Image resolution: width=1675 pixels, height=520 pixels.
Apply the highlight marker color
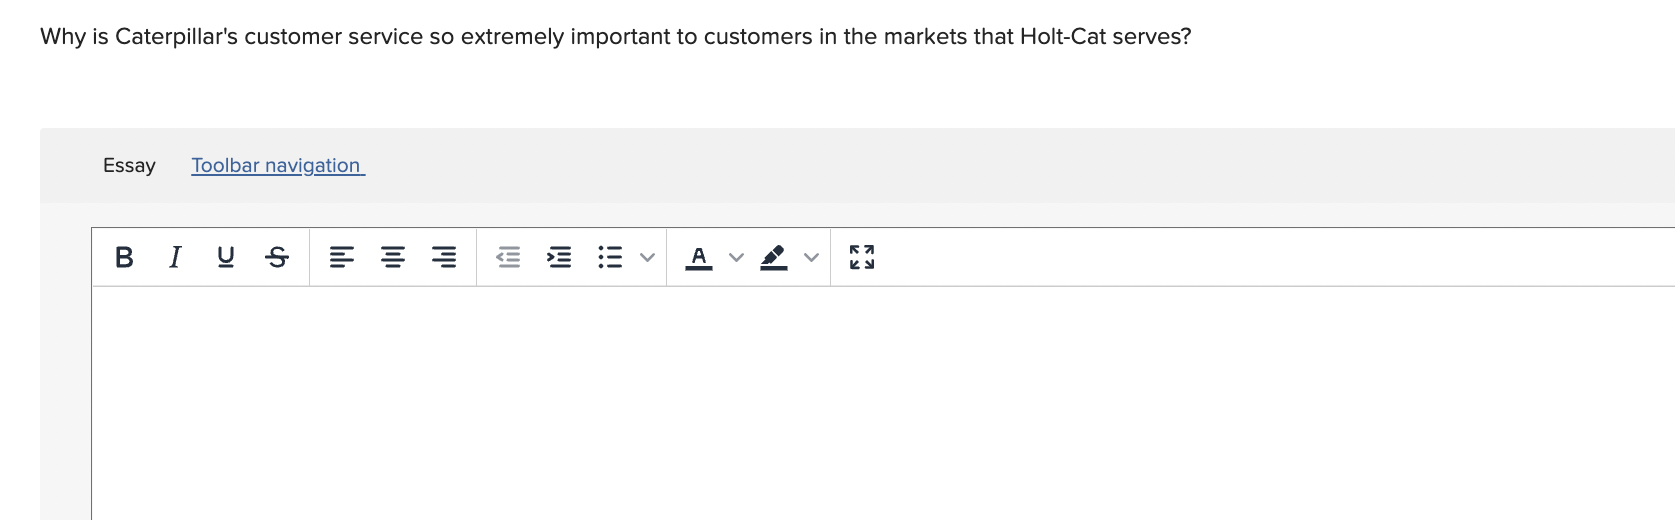773,257
